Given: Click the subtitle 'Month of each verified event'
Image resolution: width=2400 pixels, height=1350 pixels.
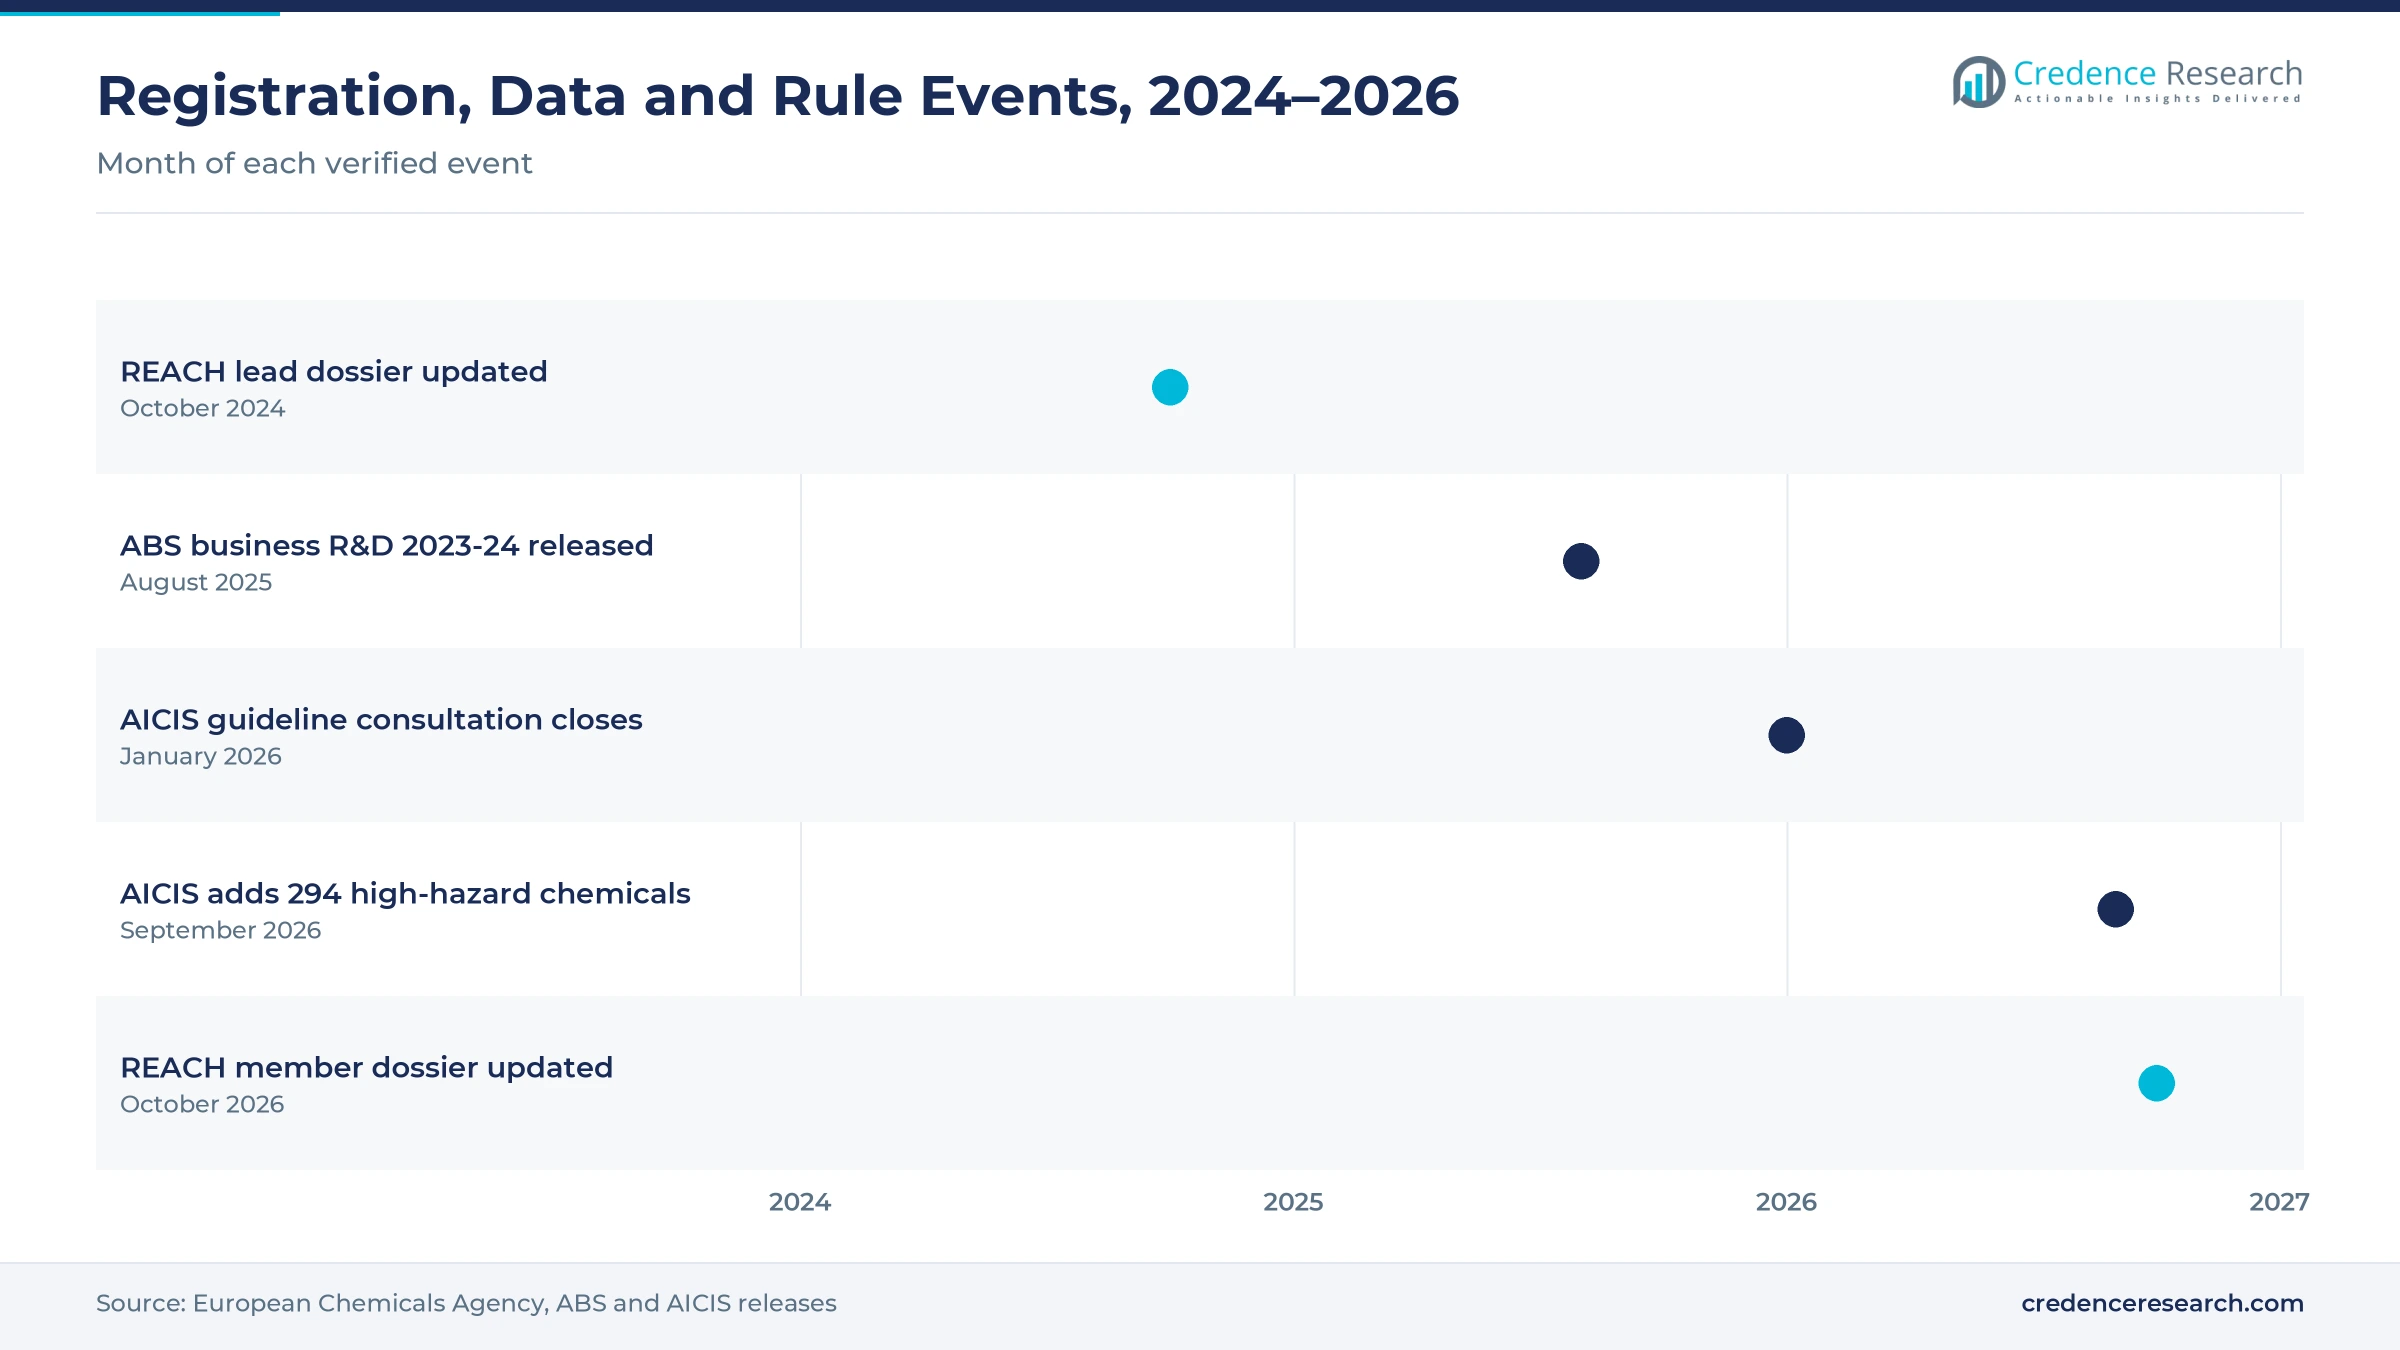Looking at the screenshot, I should [x=314, y=163].
